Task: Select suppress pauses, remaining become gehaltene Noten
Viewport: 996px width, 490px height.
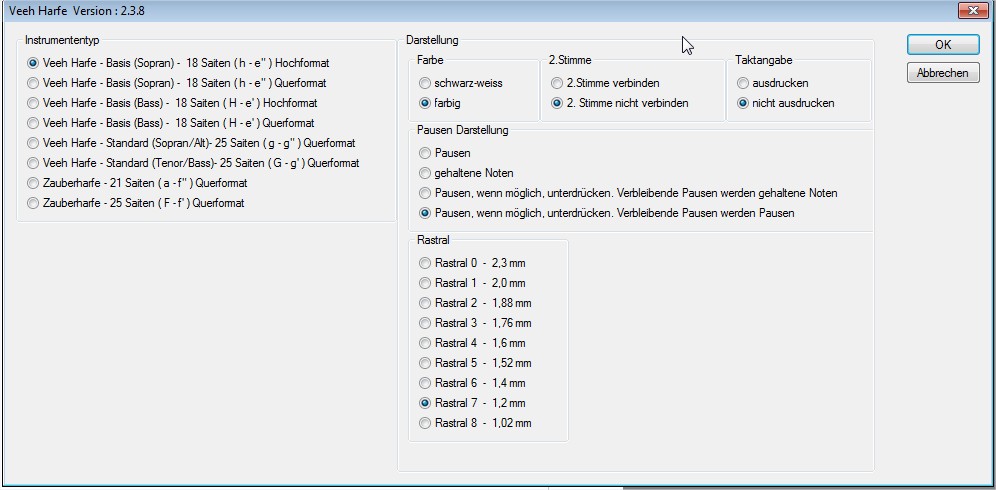Action: coord(426,193)
